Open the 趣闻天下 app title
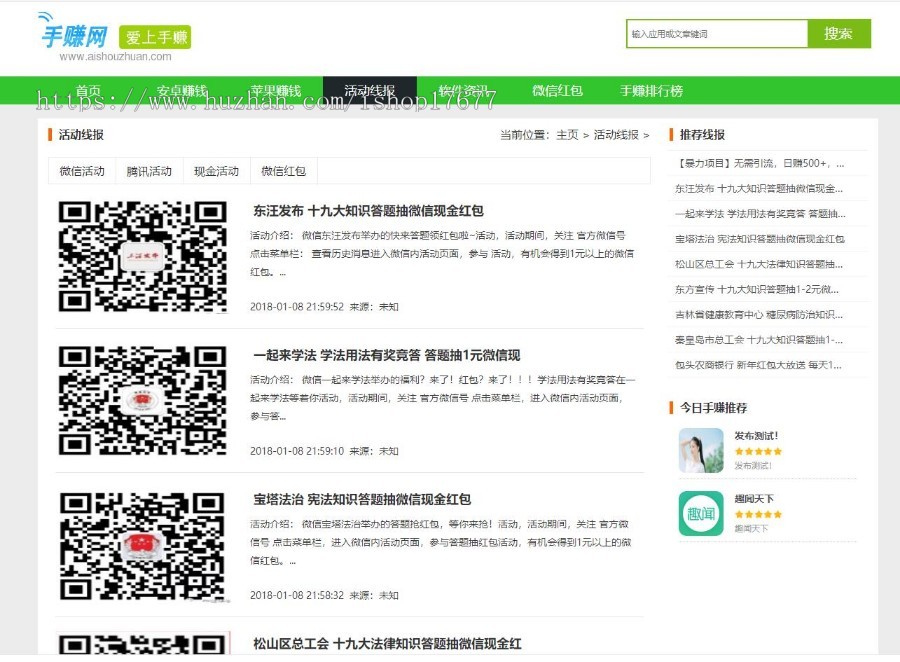Screen dimensions: 900x662 click(x=754, y=498)
